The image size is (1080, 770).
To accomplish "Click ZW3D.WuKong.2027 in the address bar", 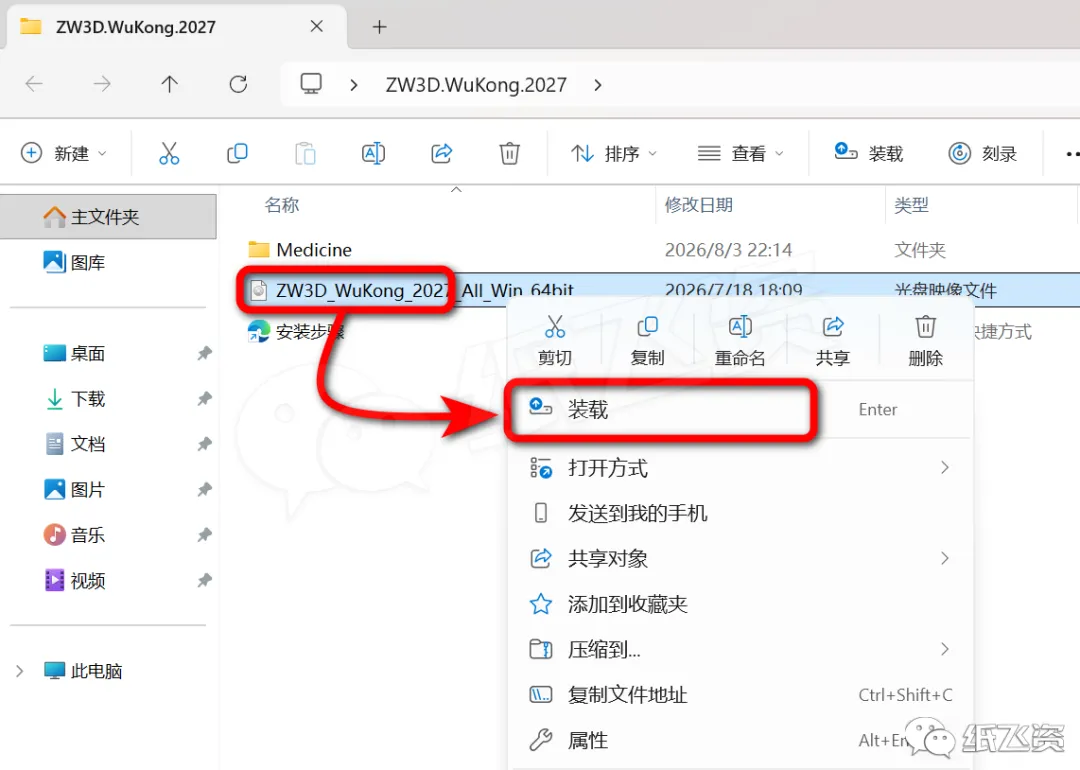I will pos(476,85).
